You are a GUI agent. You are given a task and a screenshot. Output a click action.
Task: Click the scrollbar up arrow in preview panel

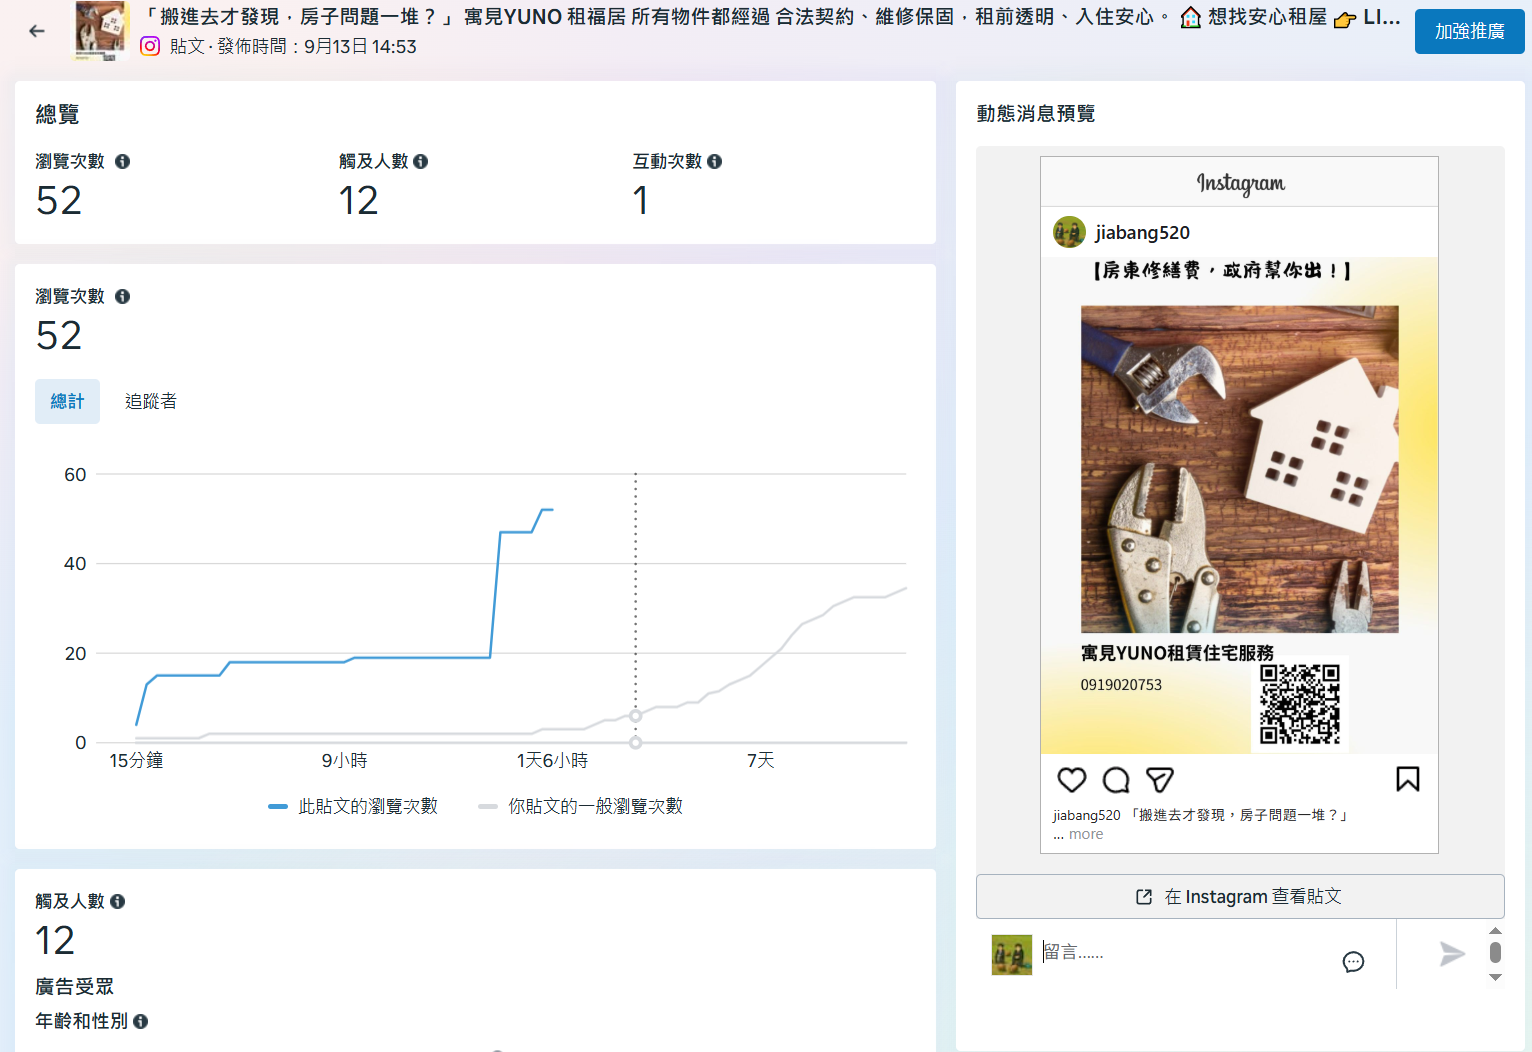pos(1495,930)
